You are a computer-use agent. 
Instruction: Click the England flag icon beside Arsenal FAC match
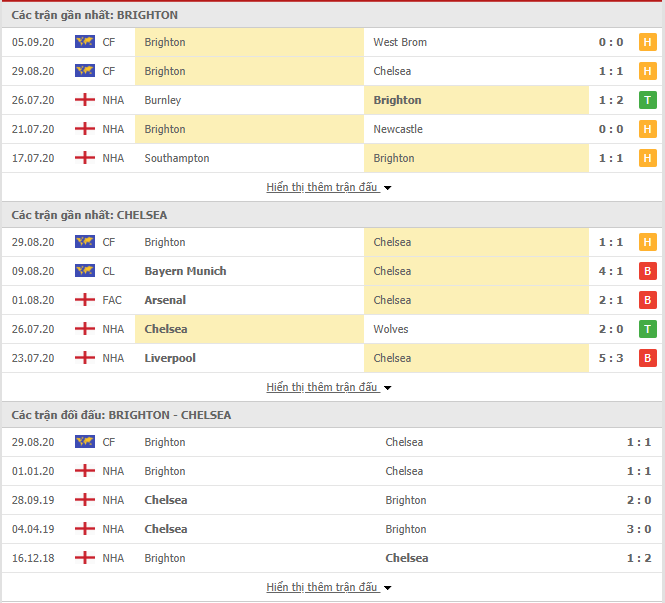point(85,300)
